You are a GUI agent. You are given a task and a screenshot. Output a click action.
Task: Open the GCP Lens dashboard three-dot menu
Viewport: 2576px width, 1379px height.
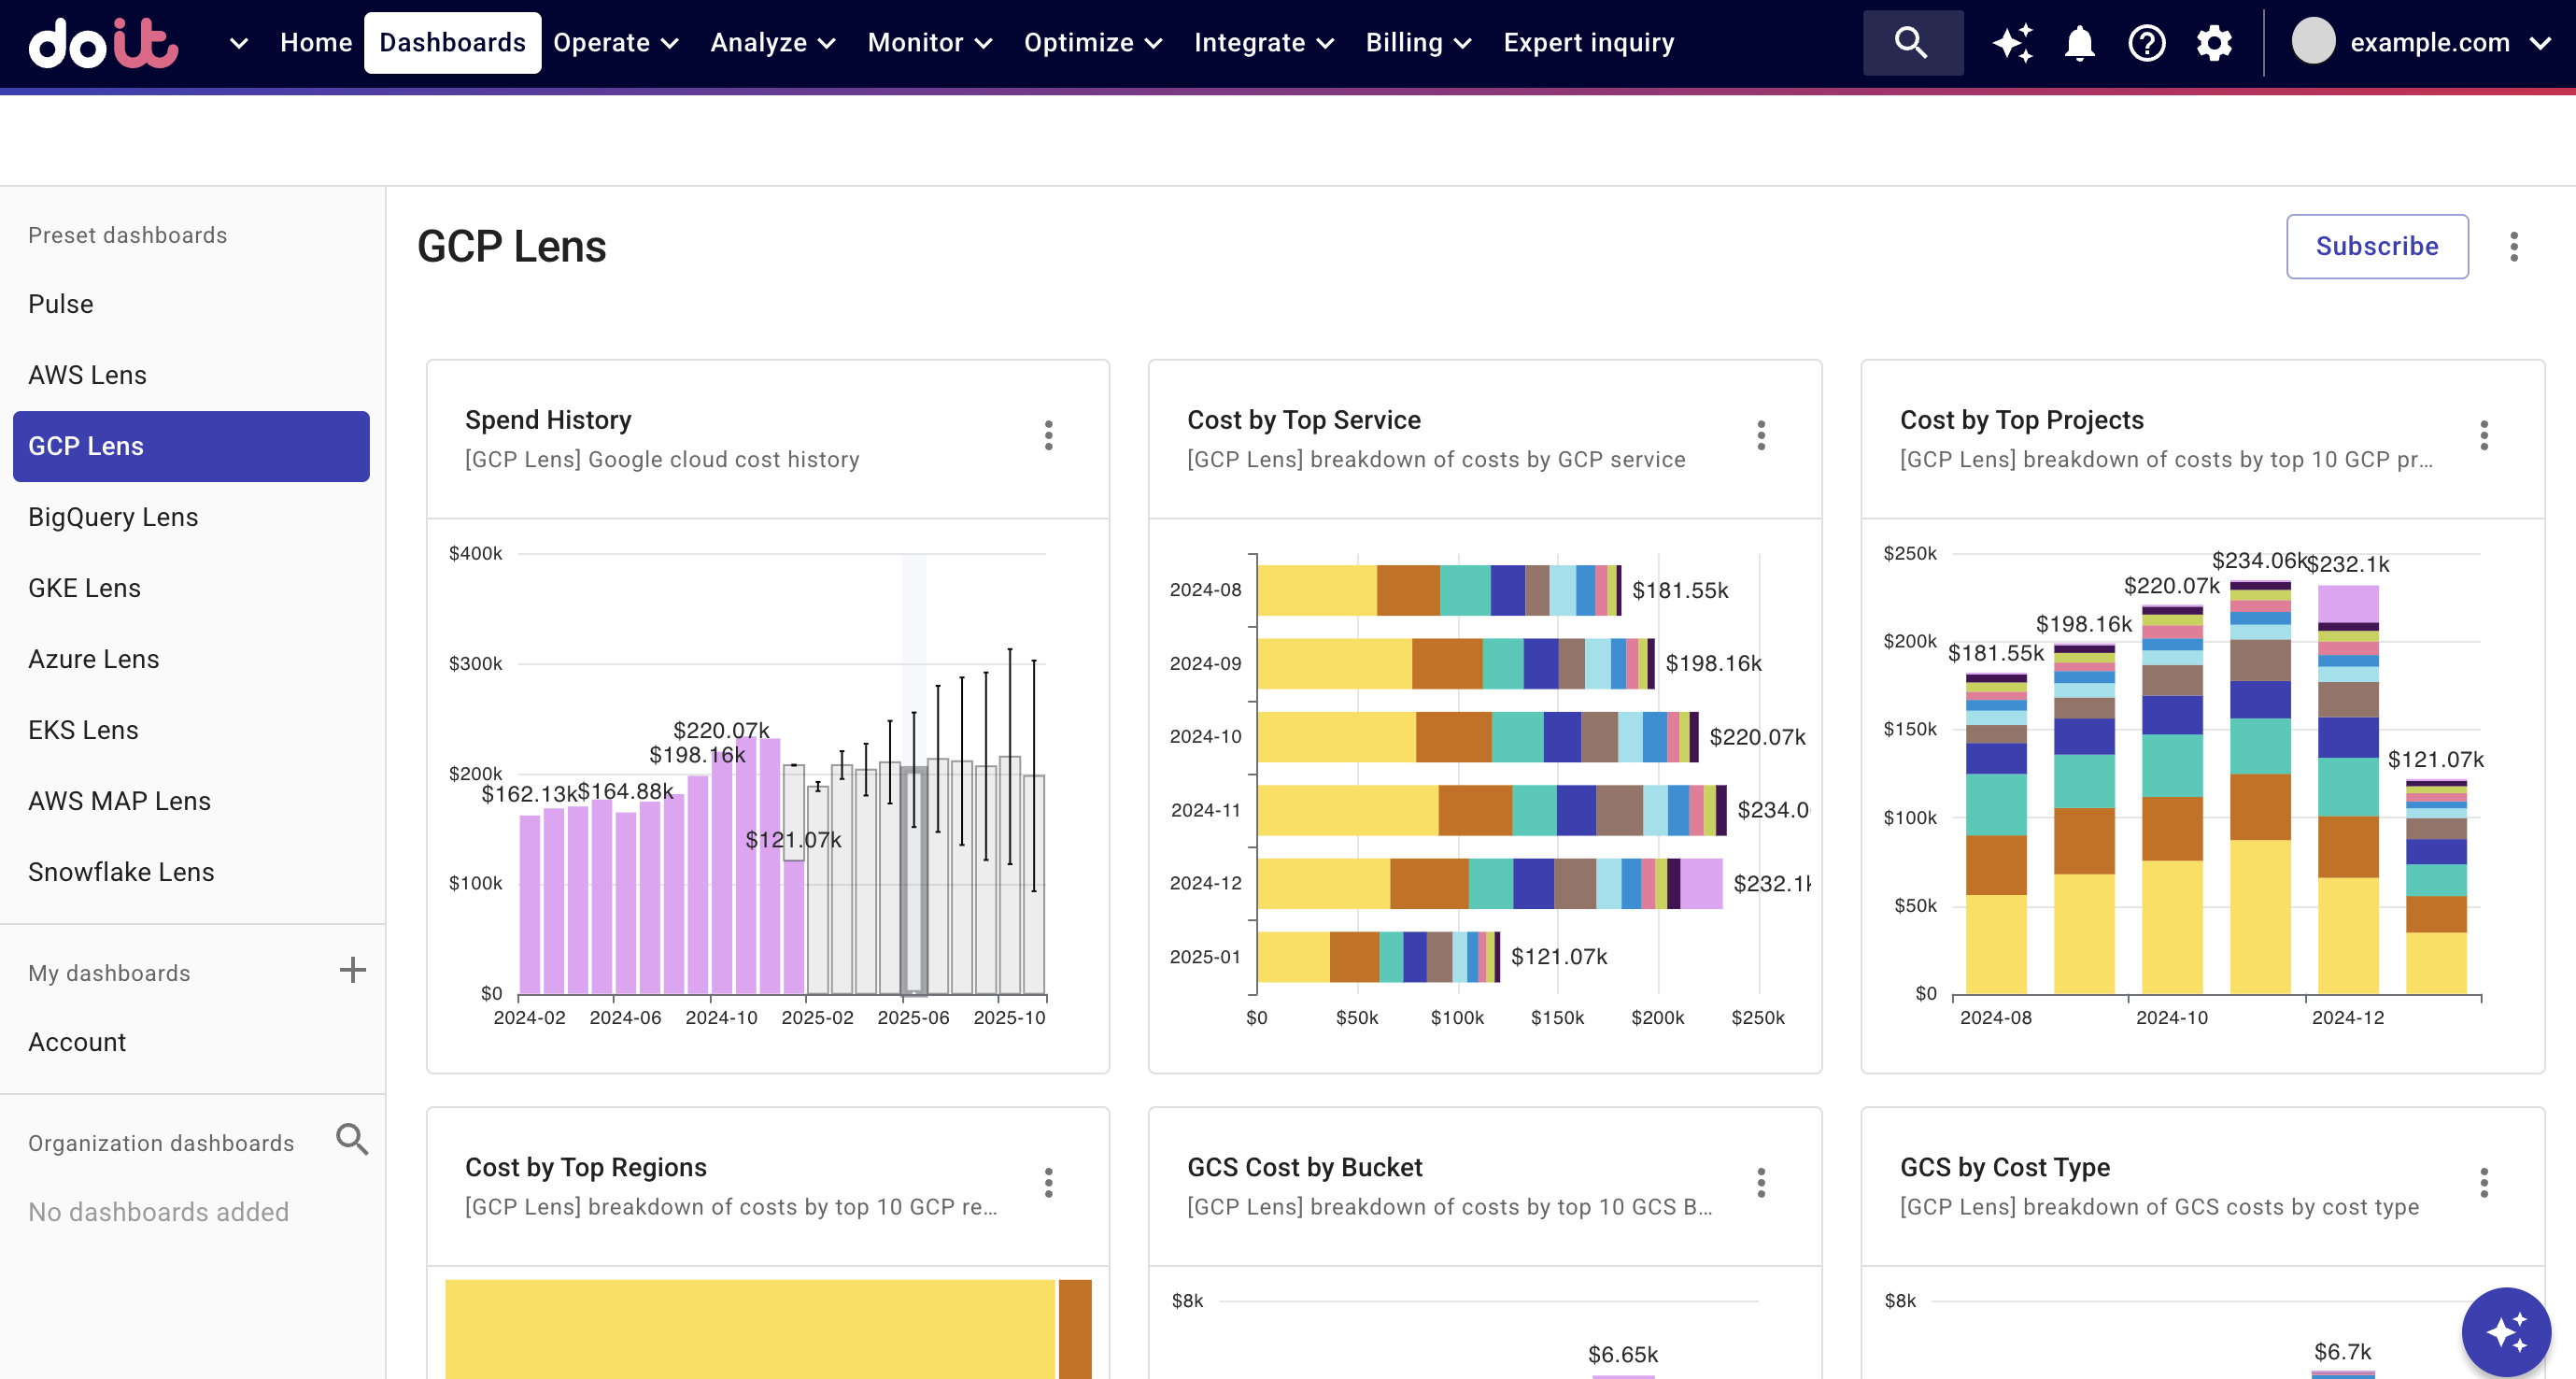tap(2514, 247)
